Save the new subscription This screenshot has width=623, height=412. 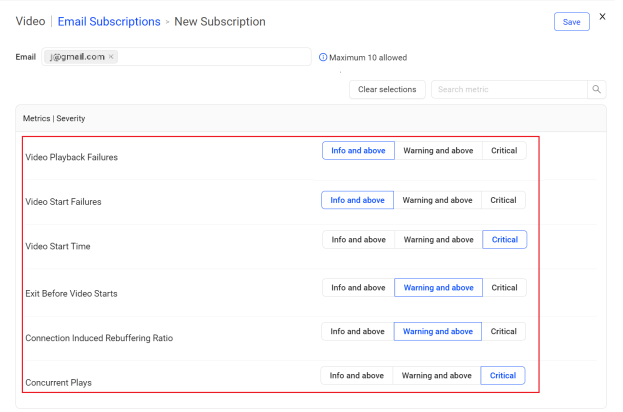coord(571,22)
